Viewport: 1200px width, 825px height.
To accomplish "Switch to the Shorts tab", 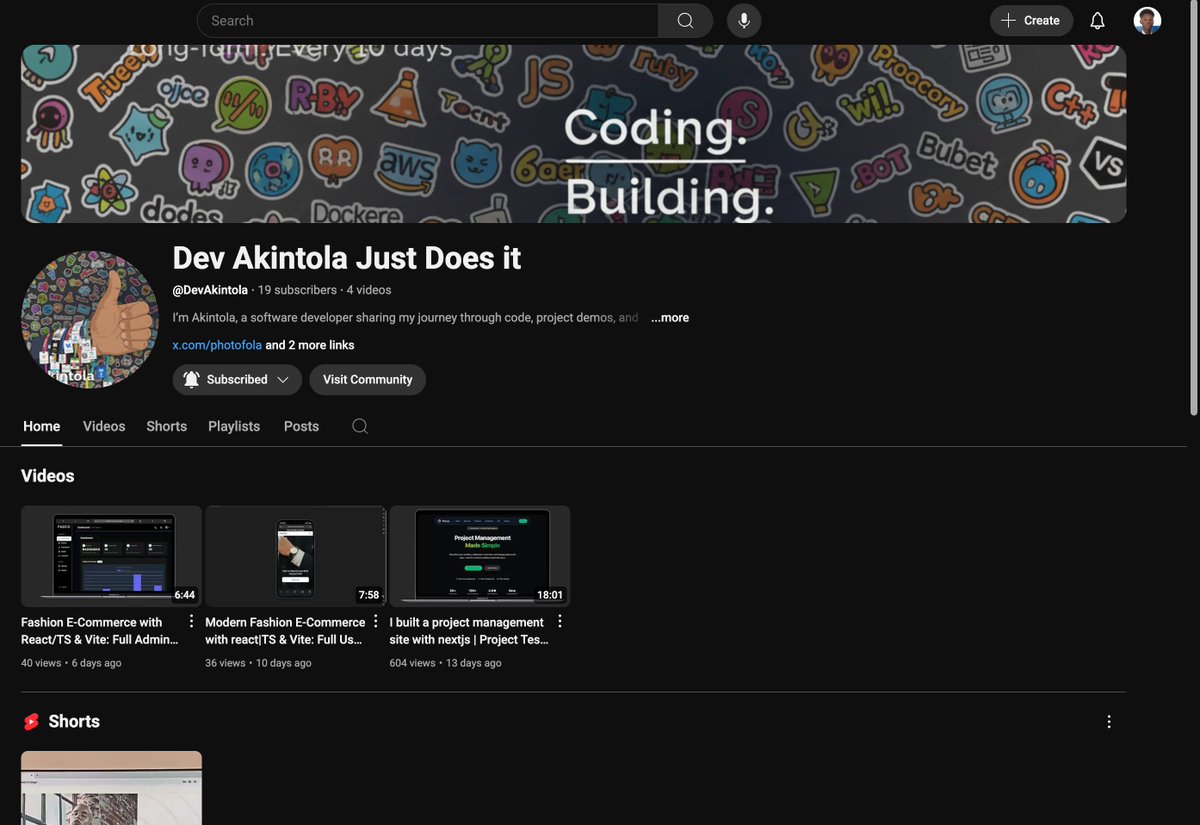I will [x=166, y=426].
